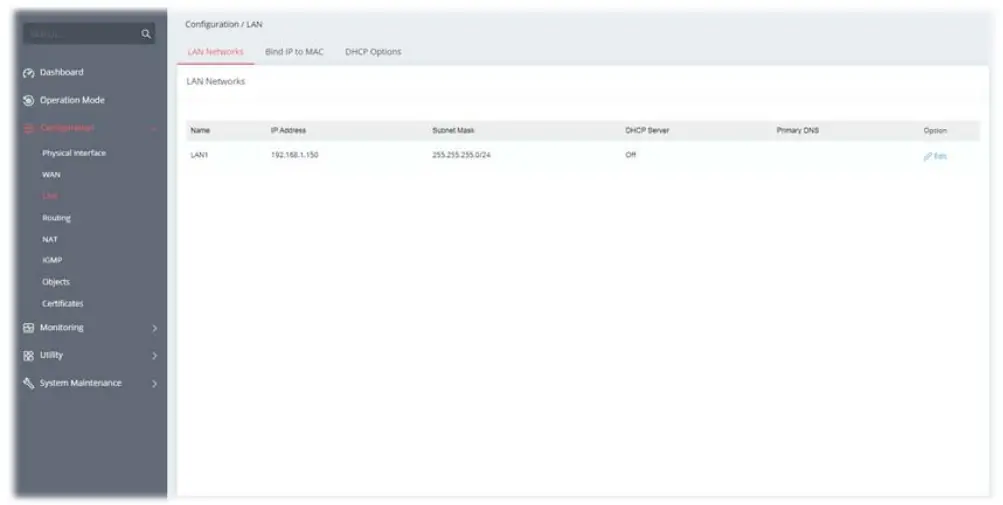Click the Dashboard gauge icon
This screenshot has width=1003, height=505.
click(x=28, y=73)
